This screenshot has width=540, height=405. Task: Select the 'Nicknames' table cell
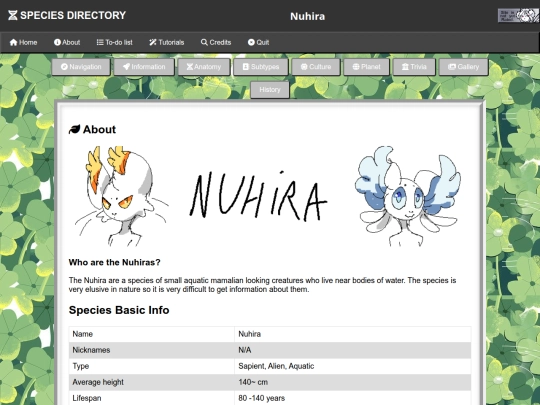click(x=152, y=350)
